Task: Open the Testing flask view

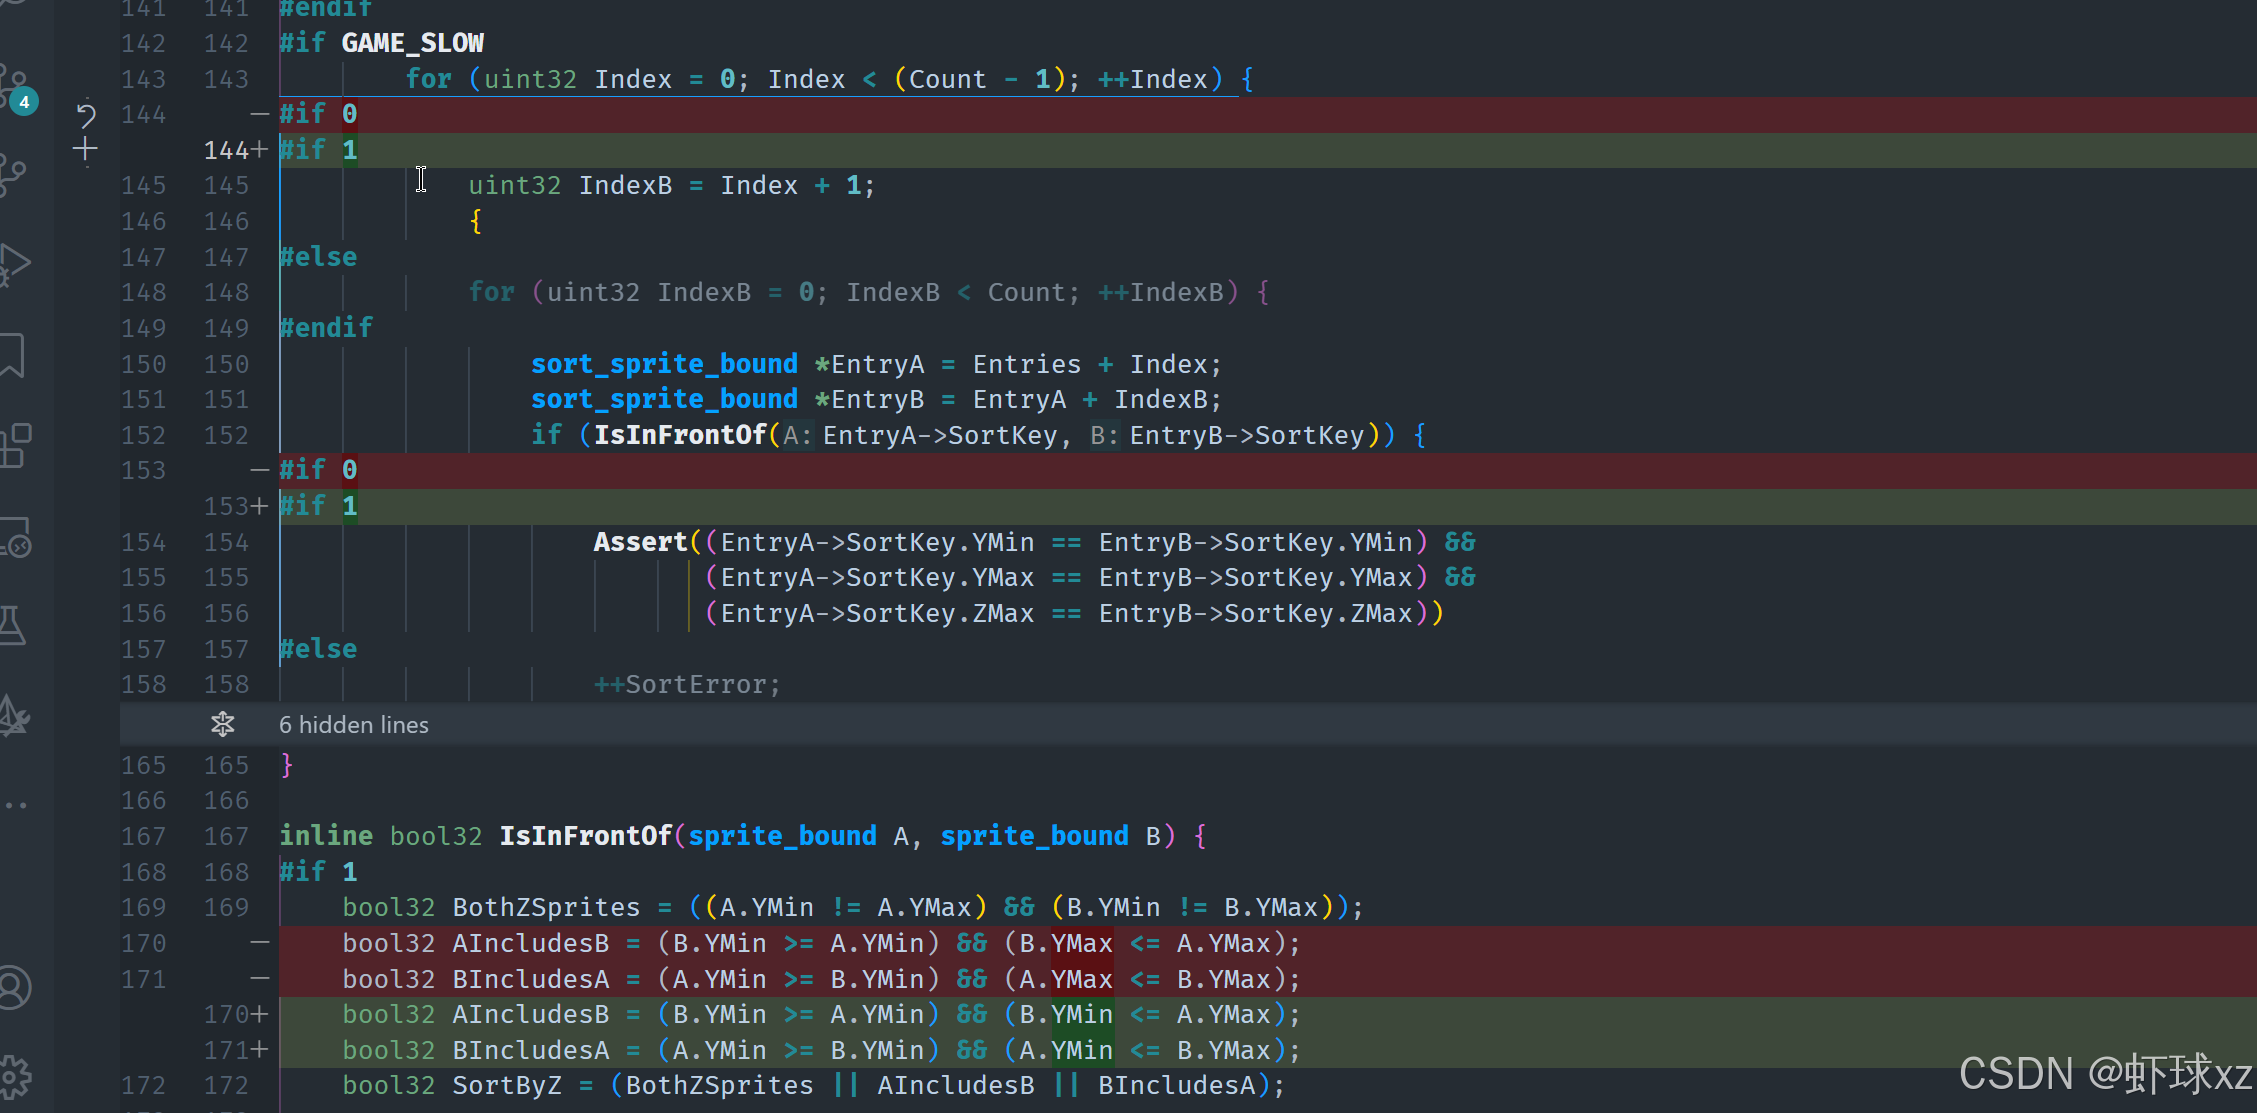Action: 12,625
